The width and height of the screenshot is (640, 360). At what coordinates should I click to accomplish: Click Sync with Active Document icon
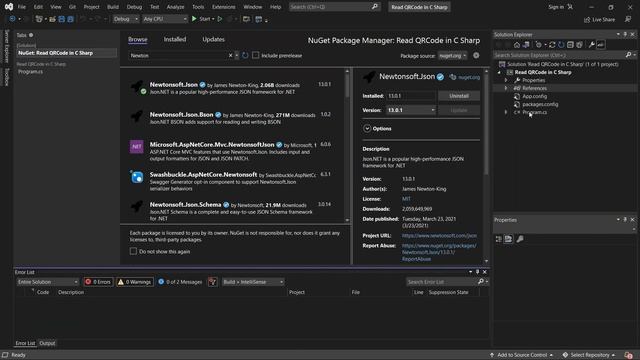(x=552, y=44)
